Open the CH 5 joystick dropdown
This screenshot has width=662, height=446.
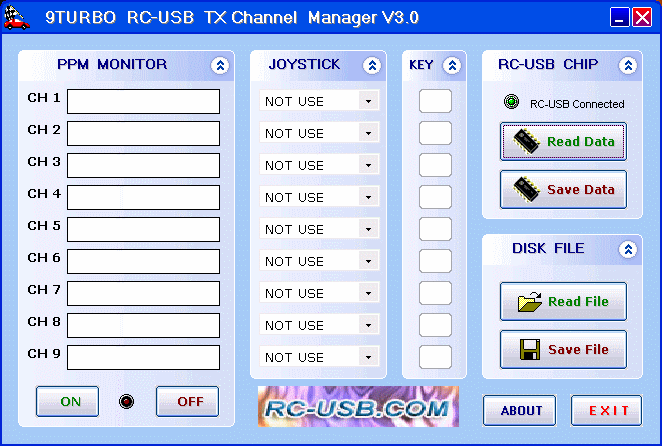(x=369, y=229)
